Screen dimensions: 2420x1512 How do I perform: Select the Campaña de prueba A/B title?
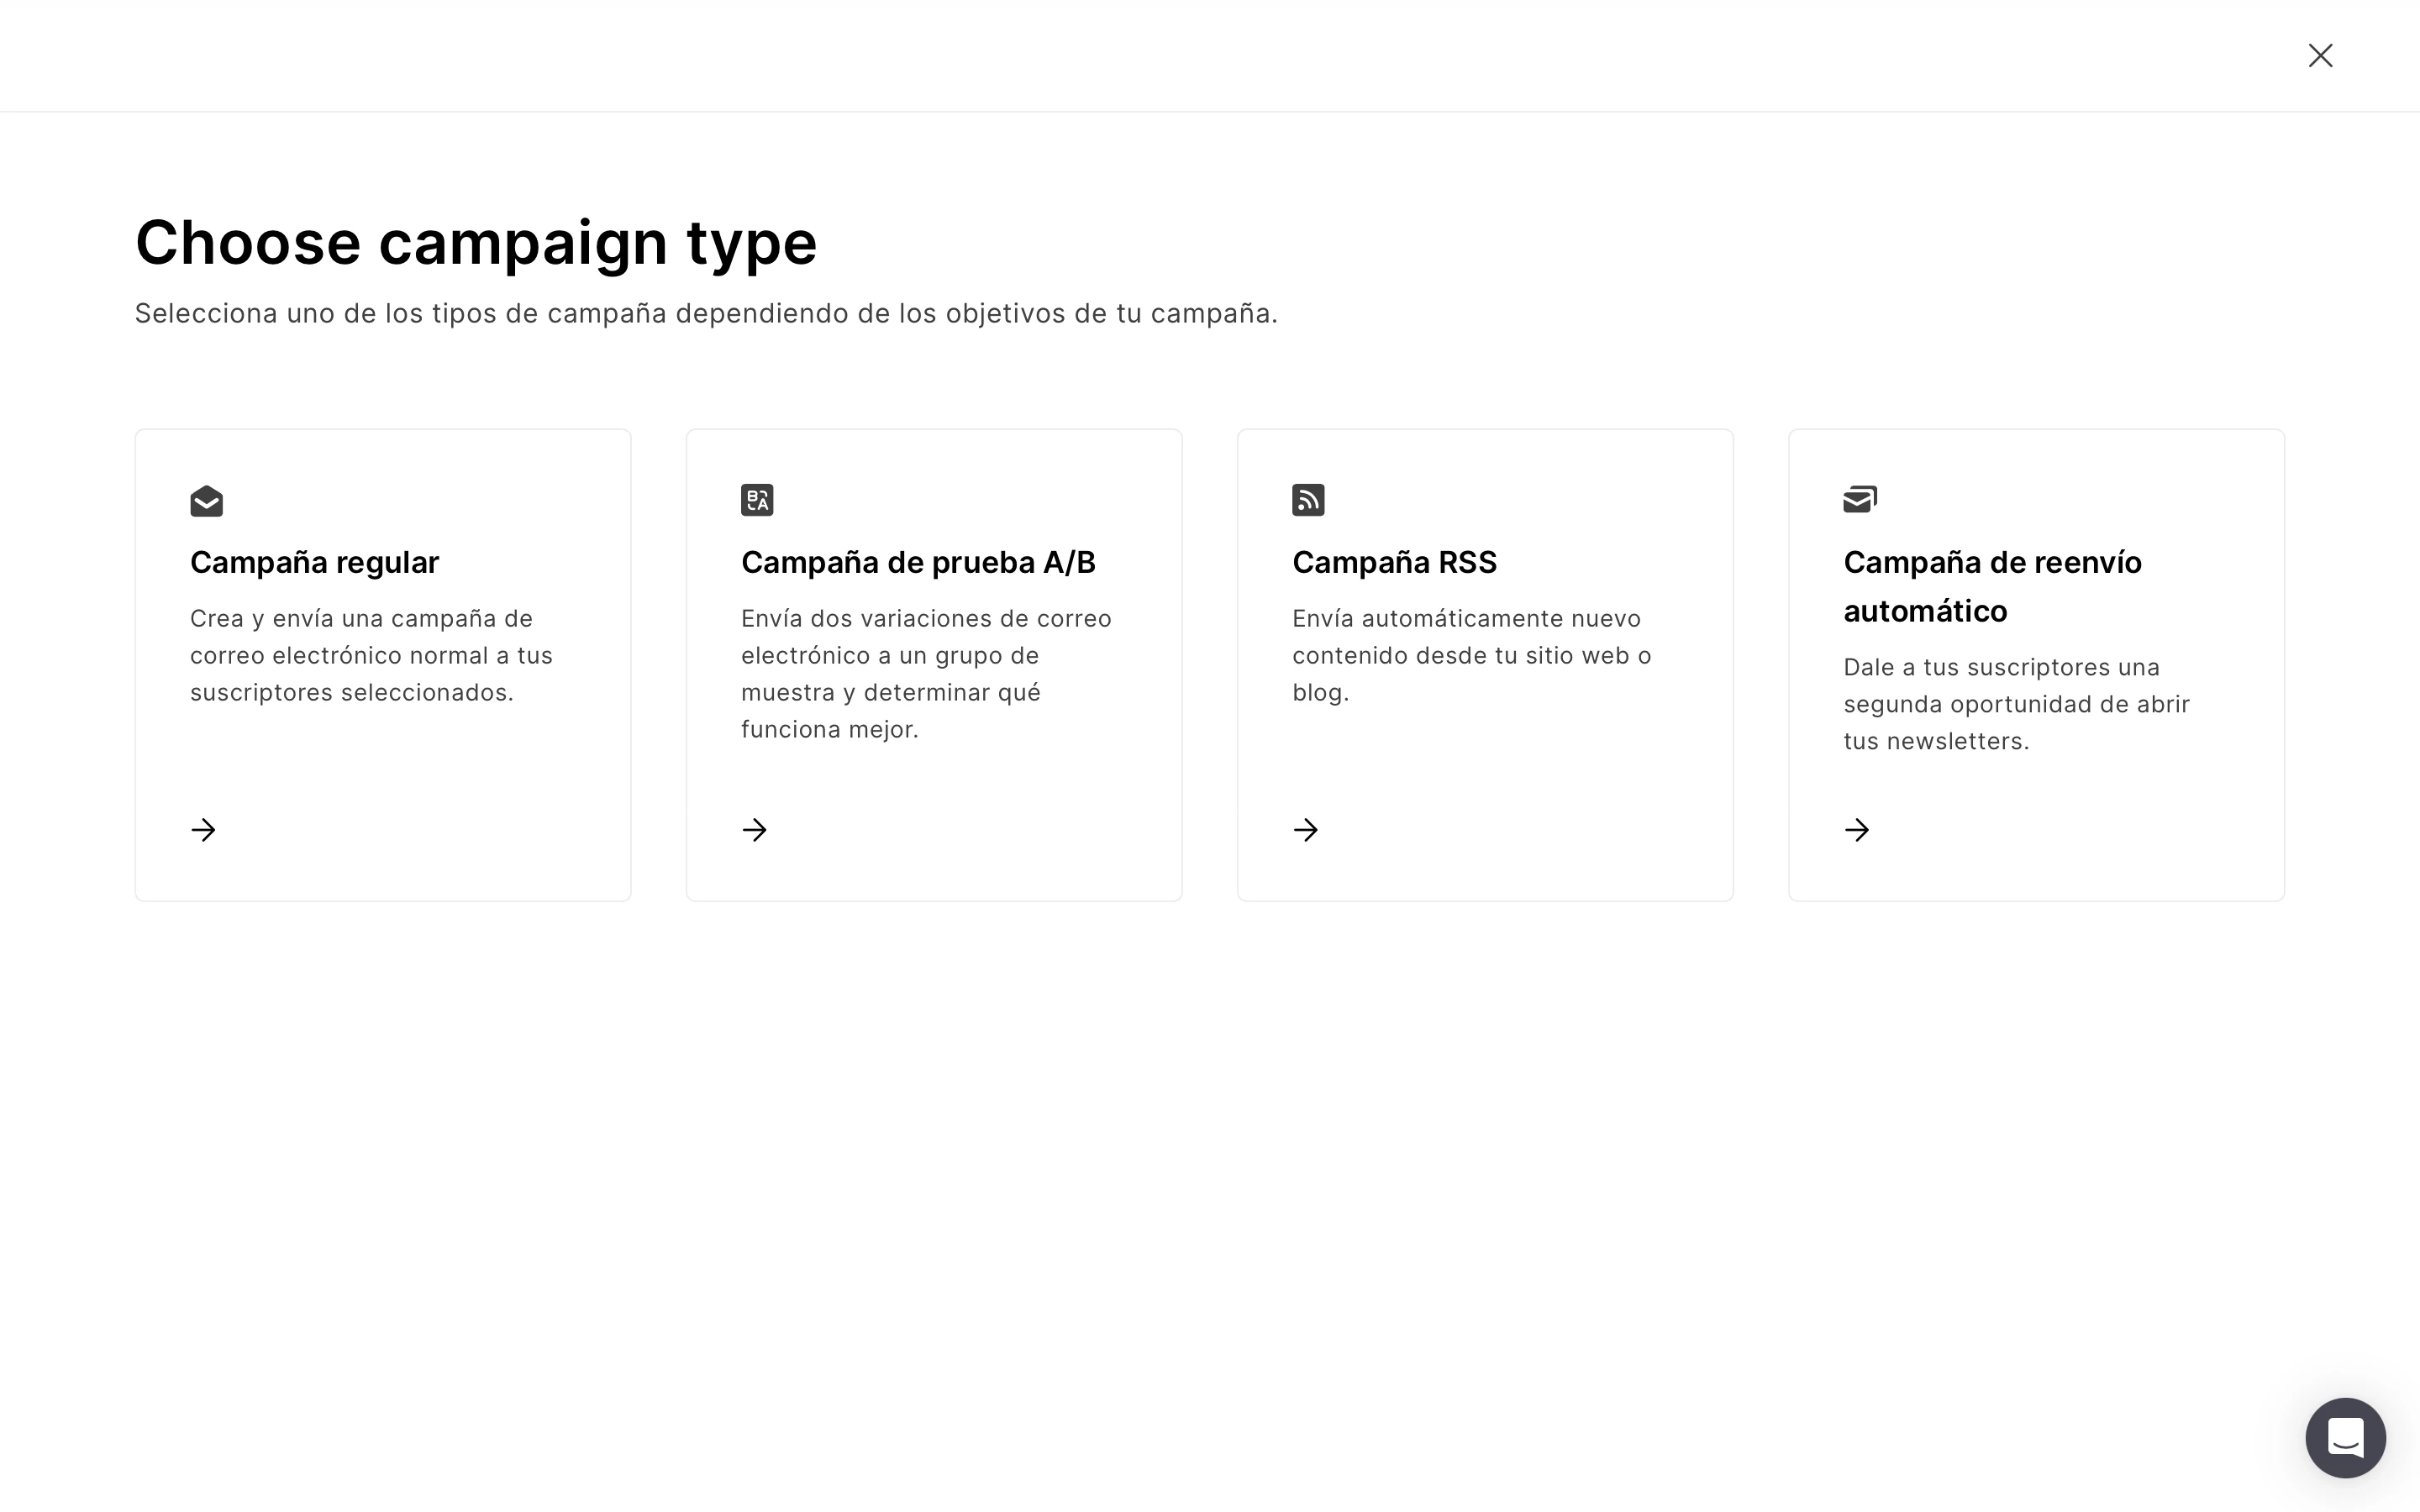coord(918,562)
